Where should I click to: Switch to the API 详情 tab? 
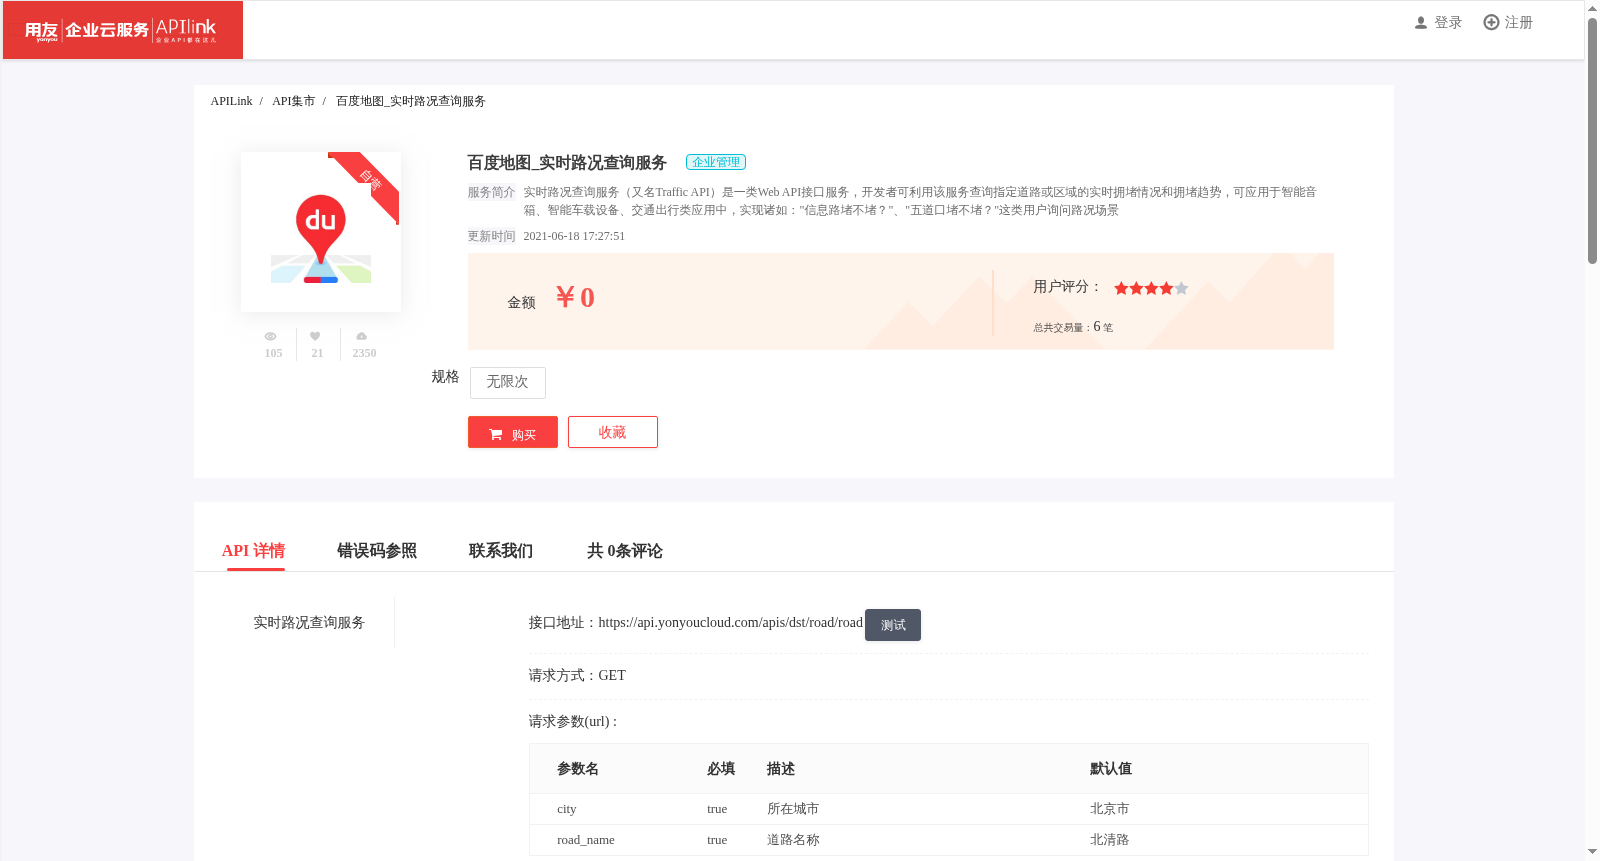pyautogui.click(x=254, y=551)
